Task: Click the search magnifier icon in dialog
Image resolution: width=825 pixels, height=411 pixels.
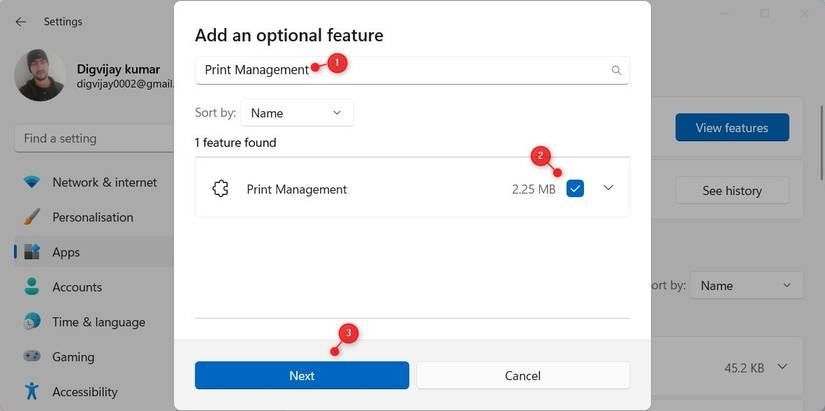Action: click(616, 70)
